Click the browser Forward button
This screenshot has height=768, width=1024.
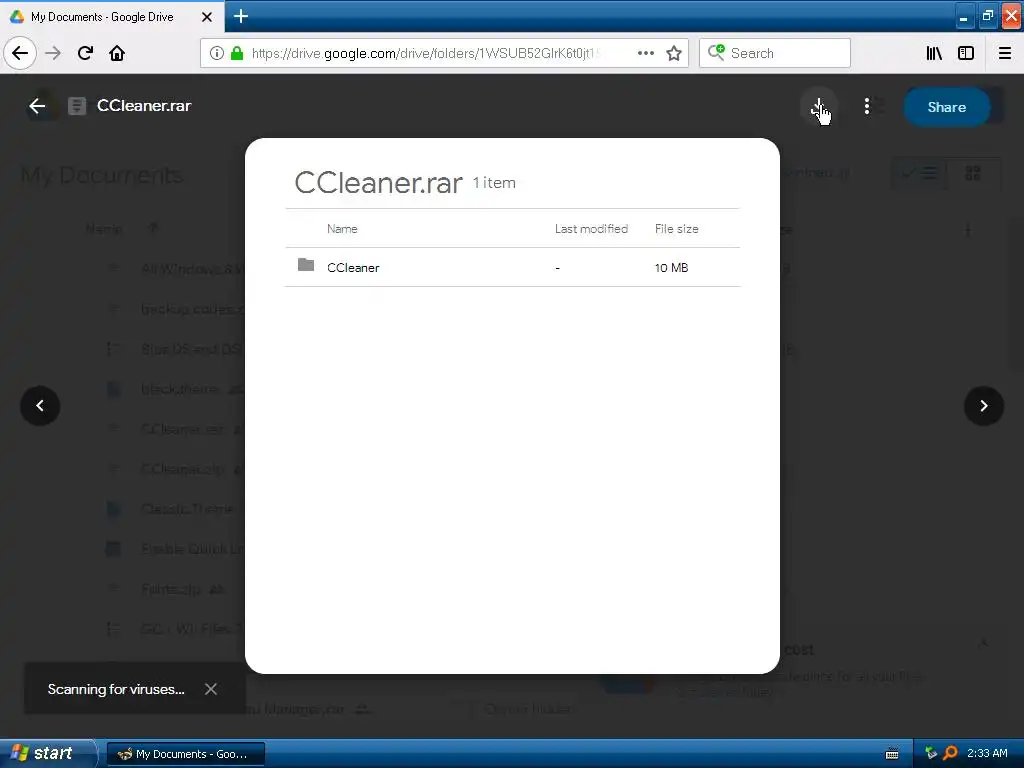click(x=53, y=53)
